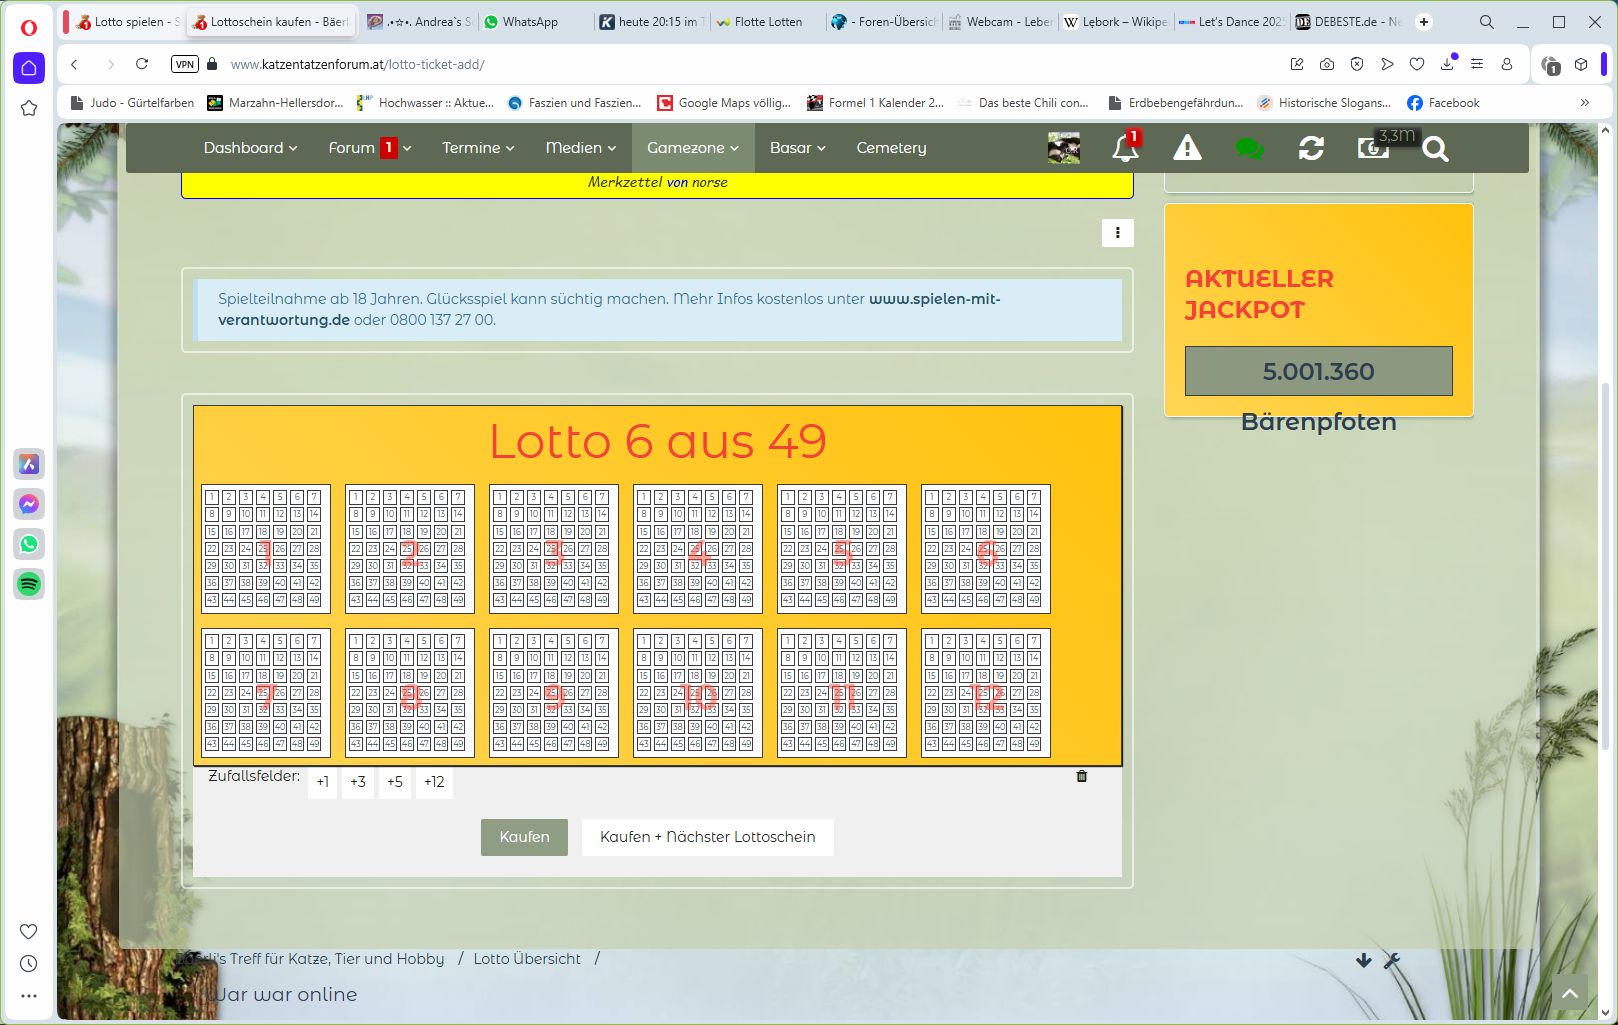Click the trash icon to clear ticket
This screenshot has height=1025, width=1618.
[x=1081, y=776]
